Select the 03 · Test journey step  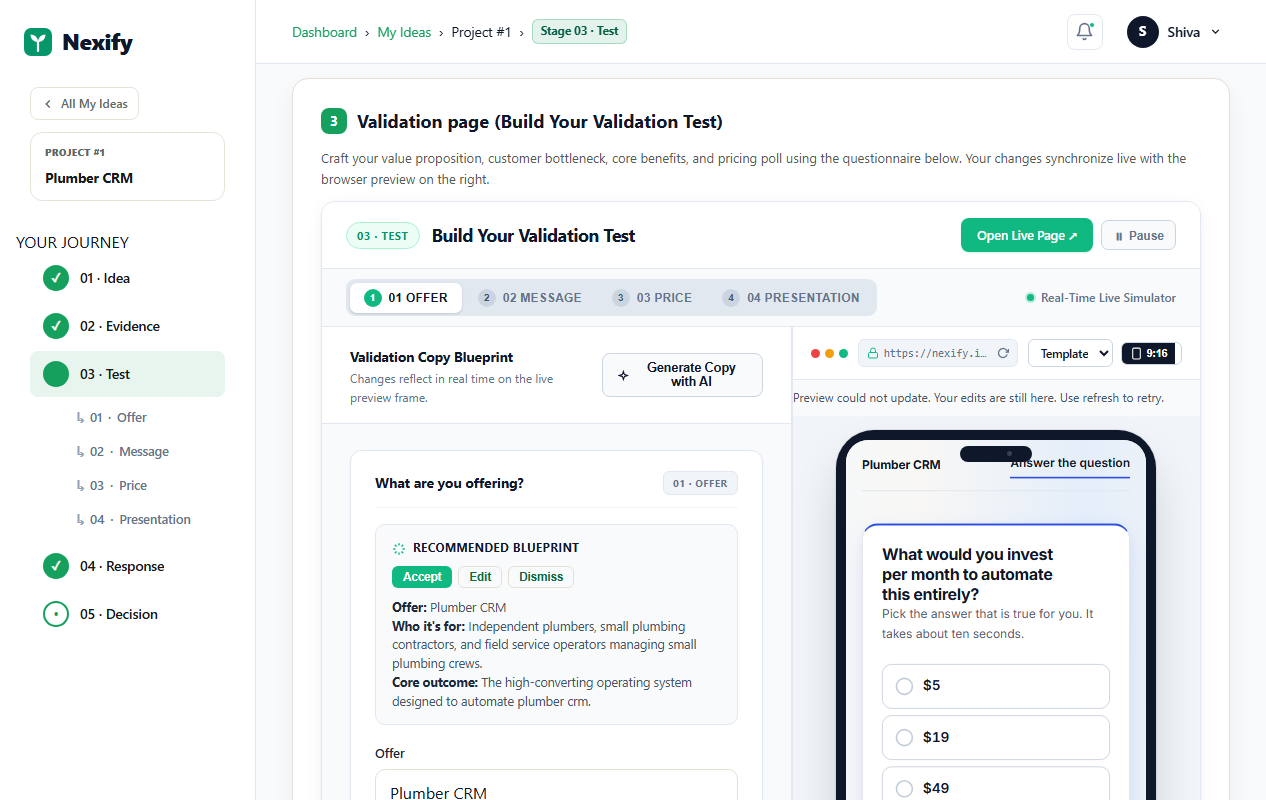(127, 374)
